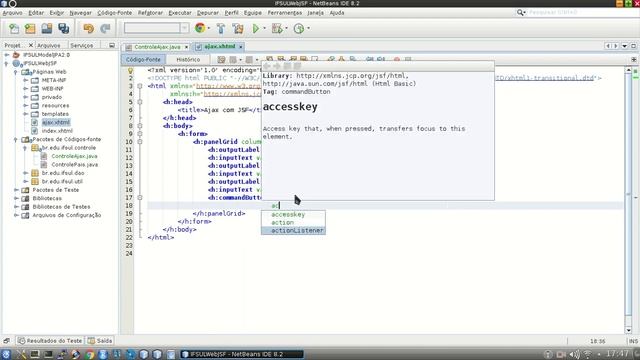Click the Redo arrow icon
640x360 pixels.
coord(105,29)
